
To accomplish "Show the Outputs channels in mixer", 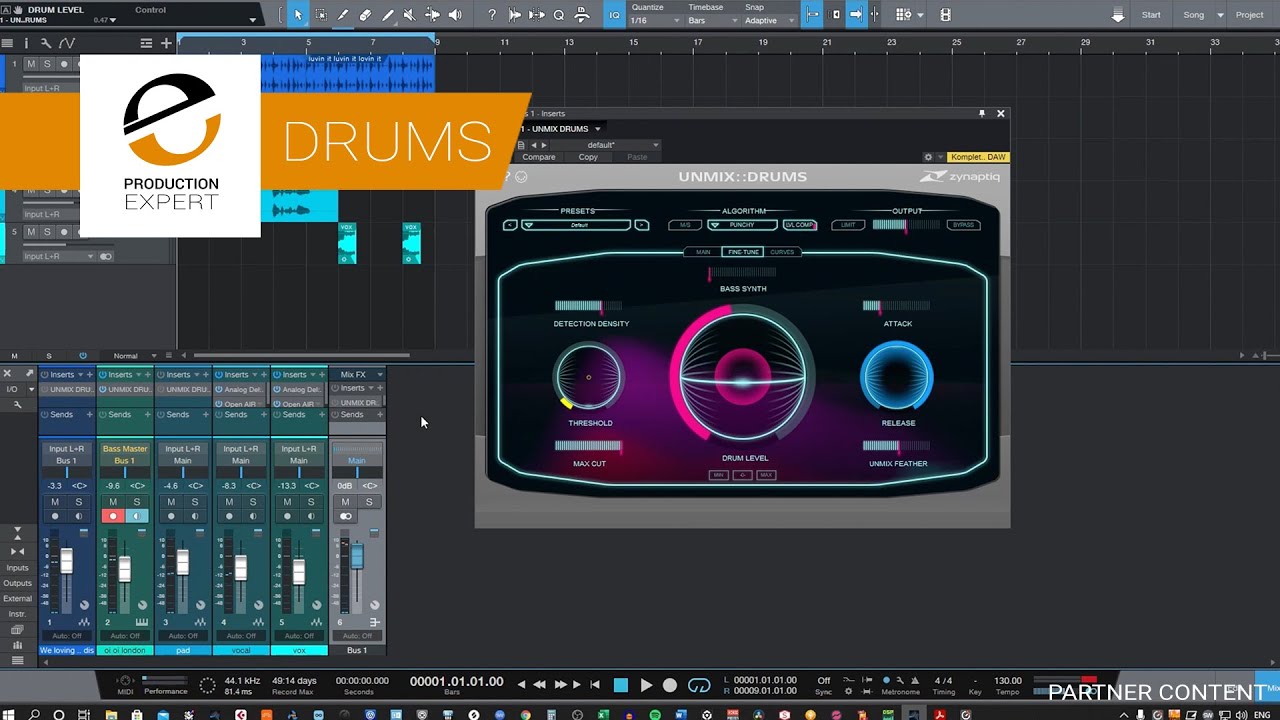I will (x=17, y=584).
